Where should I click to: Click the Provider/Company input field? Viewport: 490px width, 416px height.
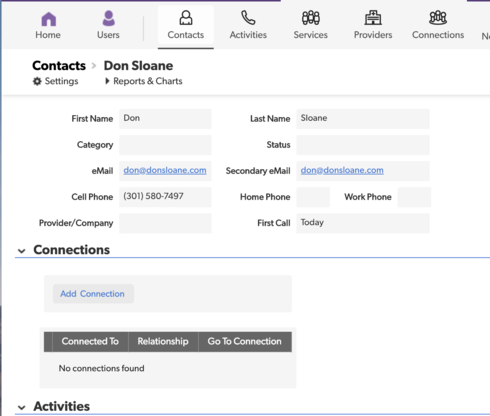click(x=165, y=223)
